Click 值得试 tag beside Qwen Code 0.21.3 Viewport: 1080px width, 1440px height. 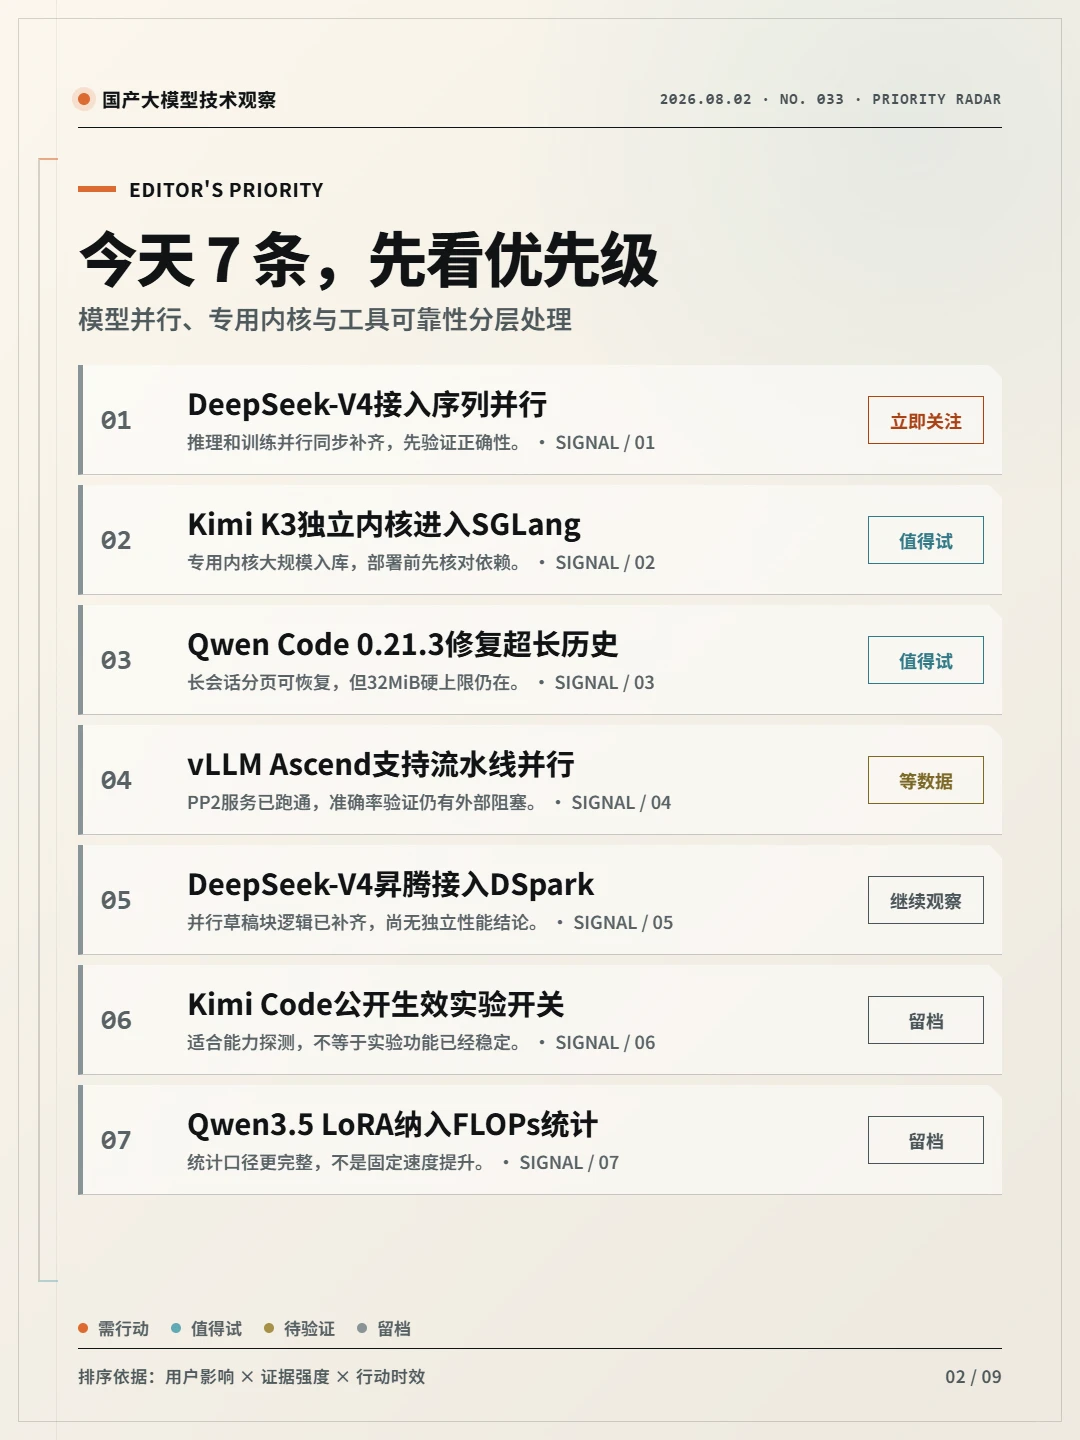925,660
